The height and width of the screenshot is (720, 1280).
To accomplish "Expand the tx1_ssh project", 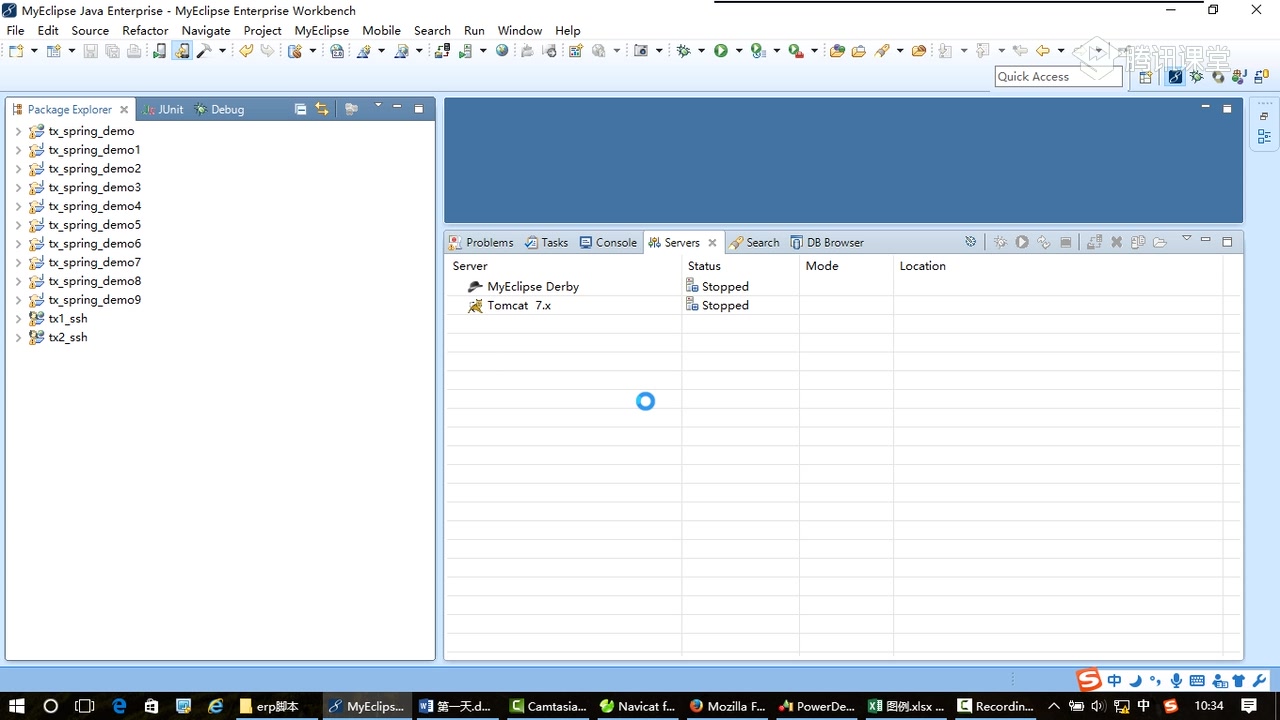I will [x=18, y=319].
